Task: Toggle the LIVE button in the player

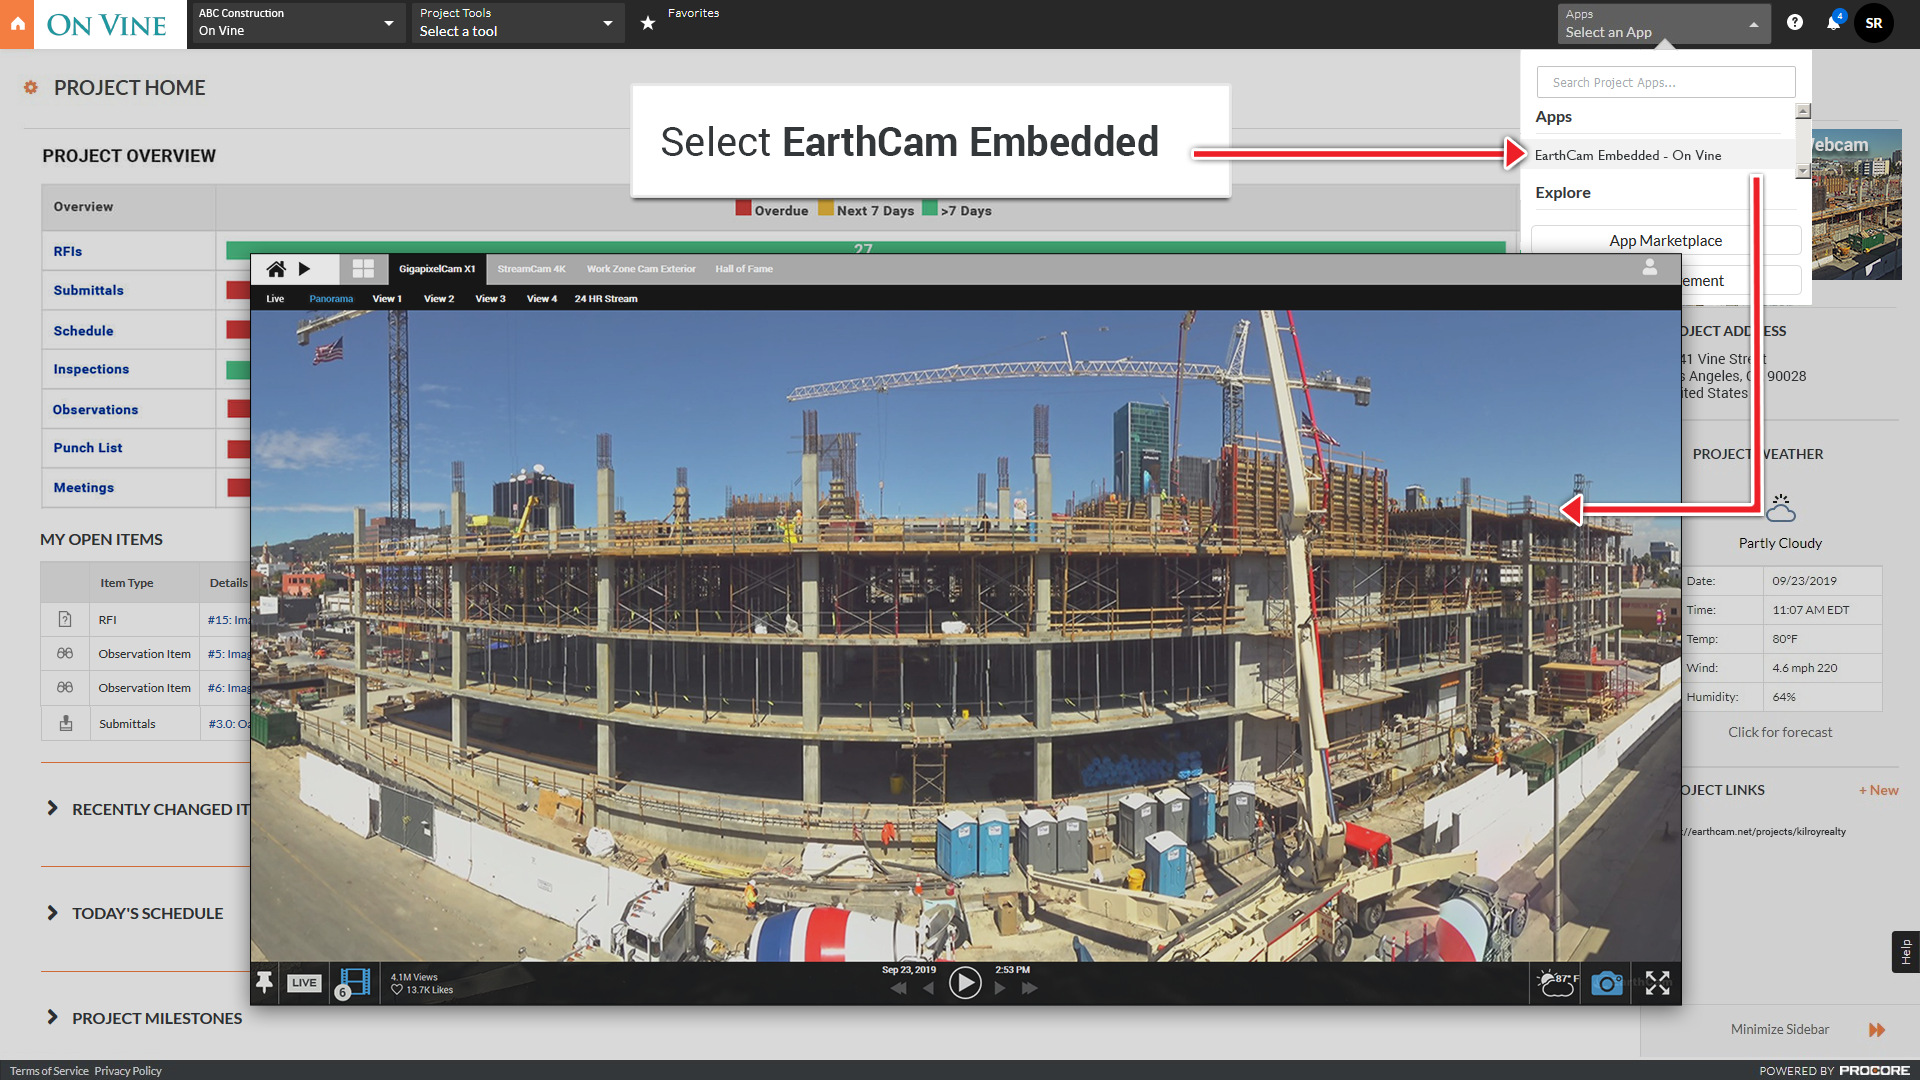Action: coord(304,983)
